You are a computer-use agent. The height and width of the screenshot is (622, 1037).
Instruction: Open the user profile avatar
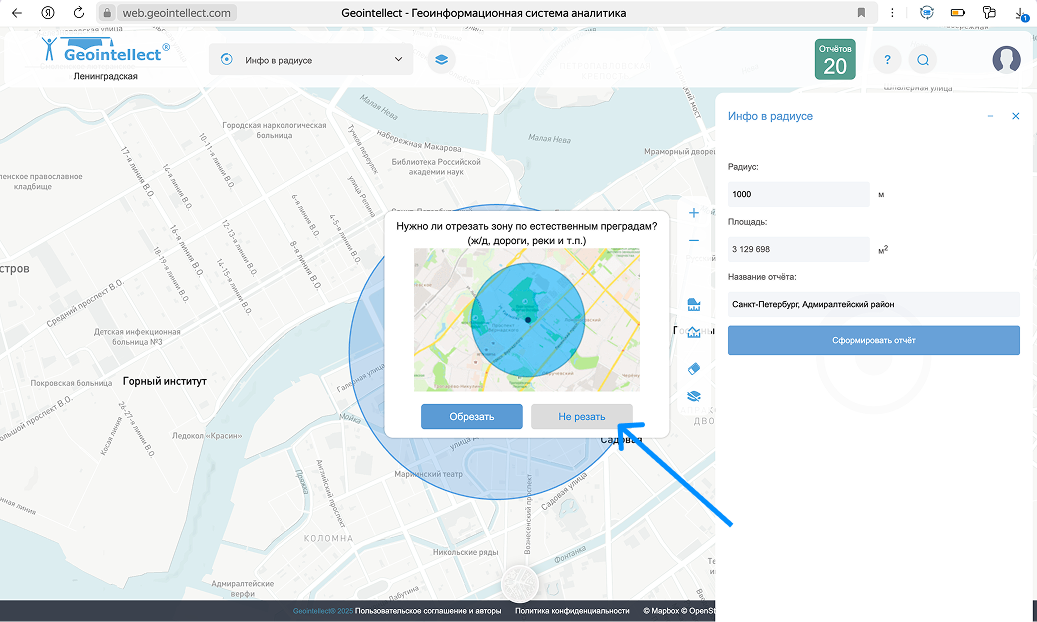click(1006, 60)
